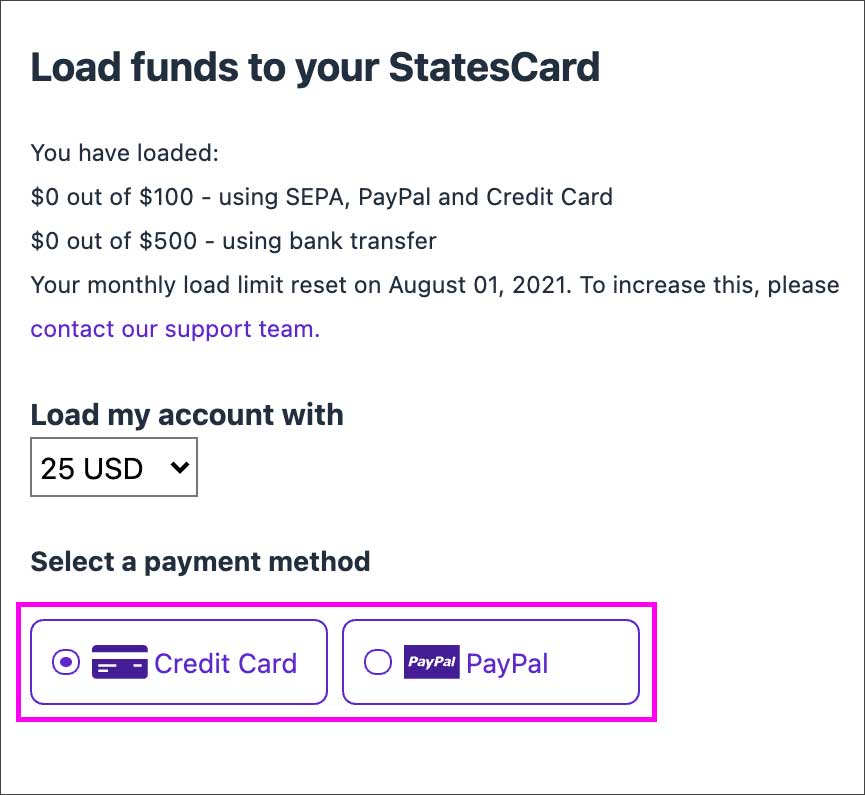Screen dimensions: 865x795
Task: Click the "$0 out of $500" bank transfer line
Action: click(233, 241)
